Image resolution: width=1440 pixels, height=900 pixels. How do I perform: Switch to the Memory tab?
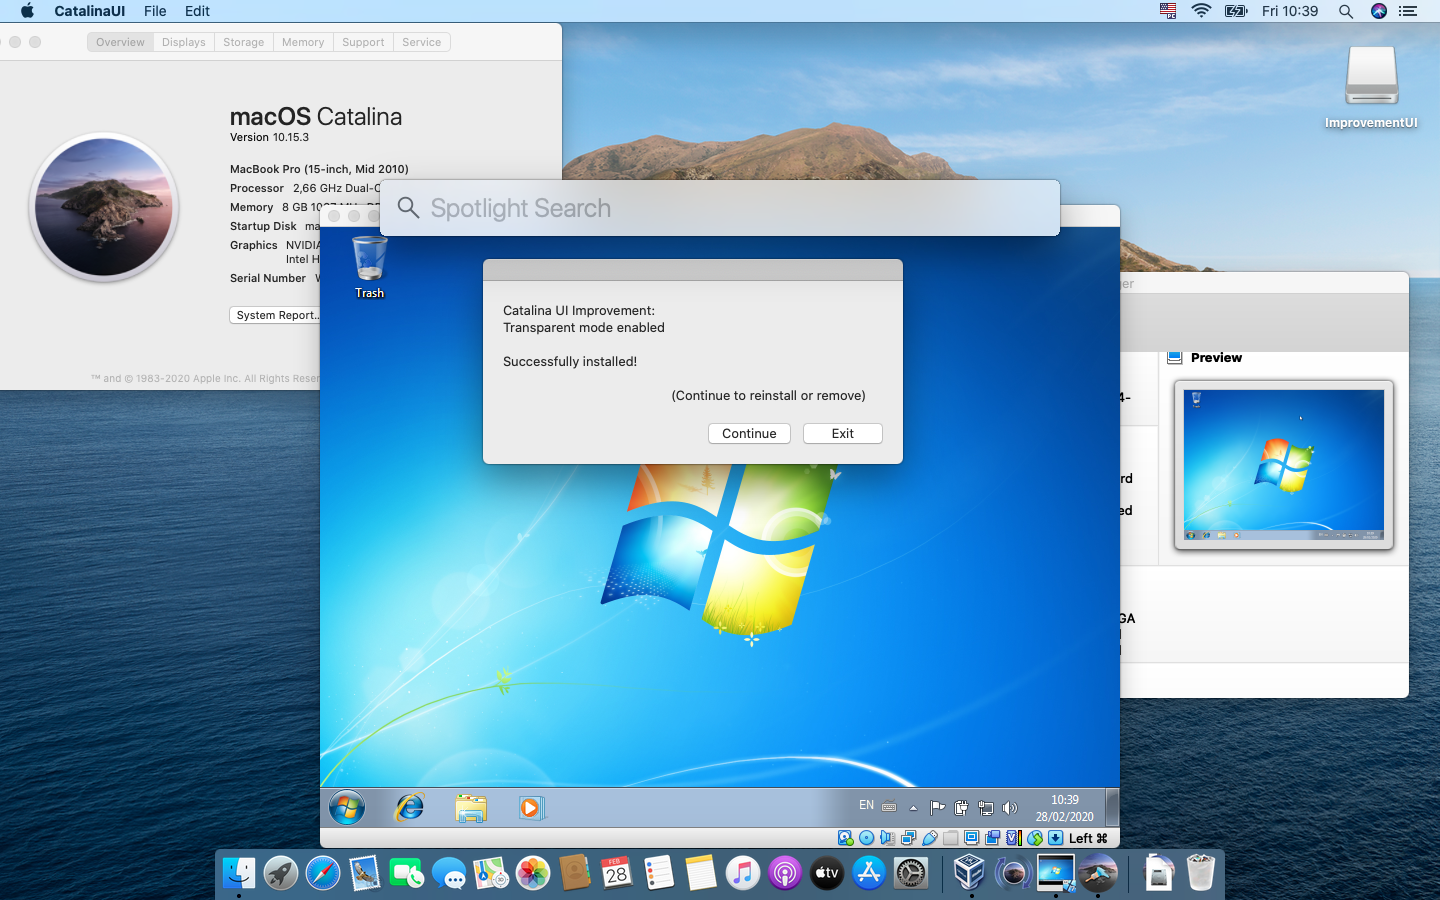pyautogui.click(x=303, y=42)
